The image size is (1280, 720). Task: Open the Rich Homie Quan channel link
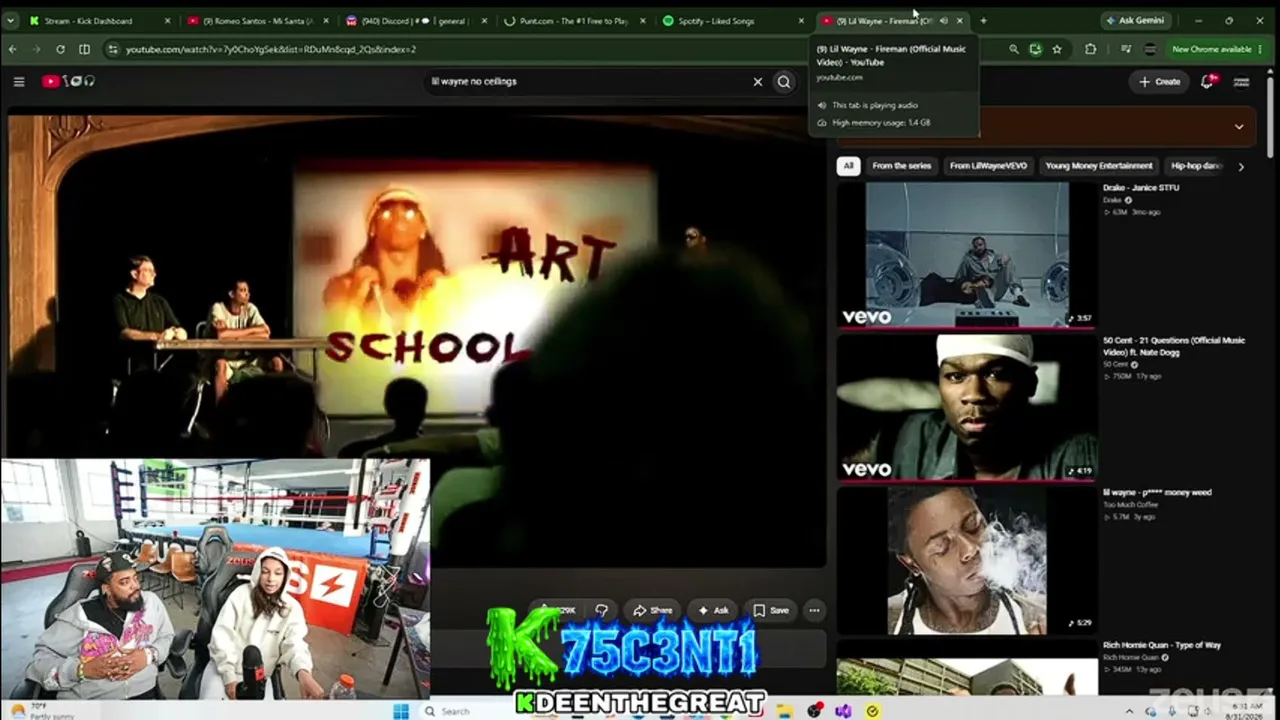point(1130,657)
